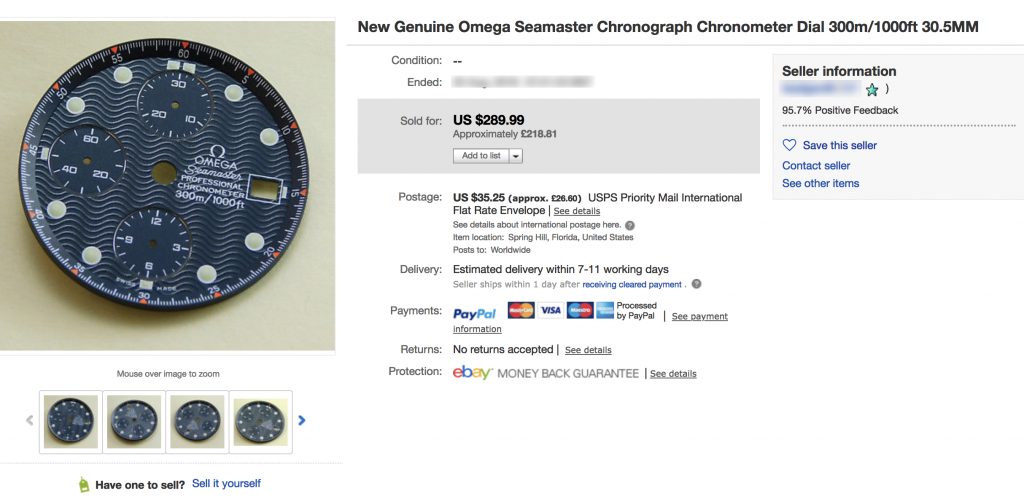Select the fourth dial thumbnail with yellow background
Image resolution: width=1024 pixels, height=504 pixels.
[261, 422]
